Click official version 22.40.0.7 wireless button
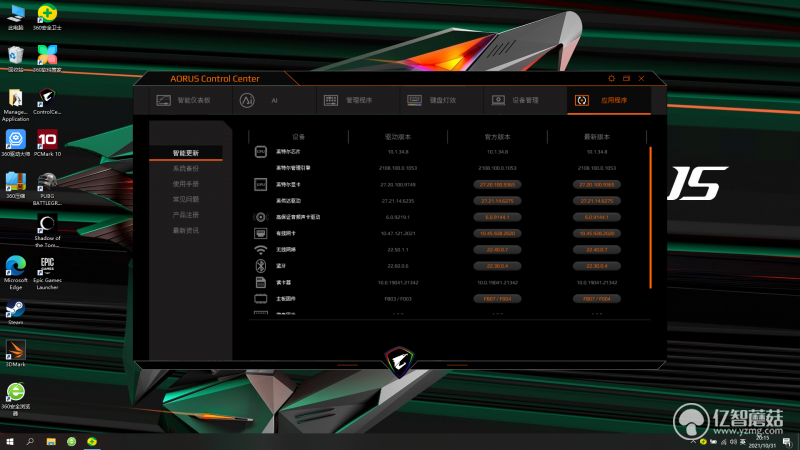The height and width of the screenshot is (450, 800). tap(497, 250)
